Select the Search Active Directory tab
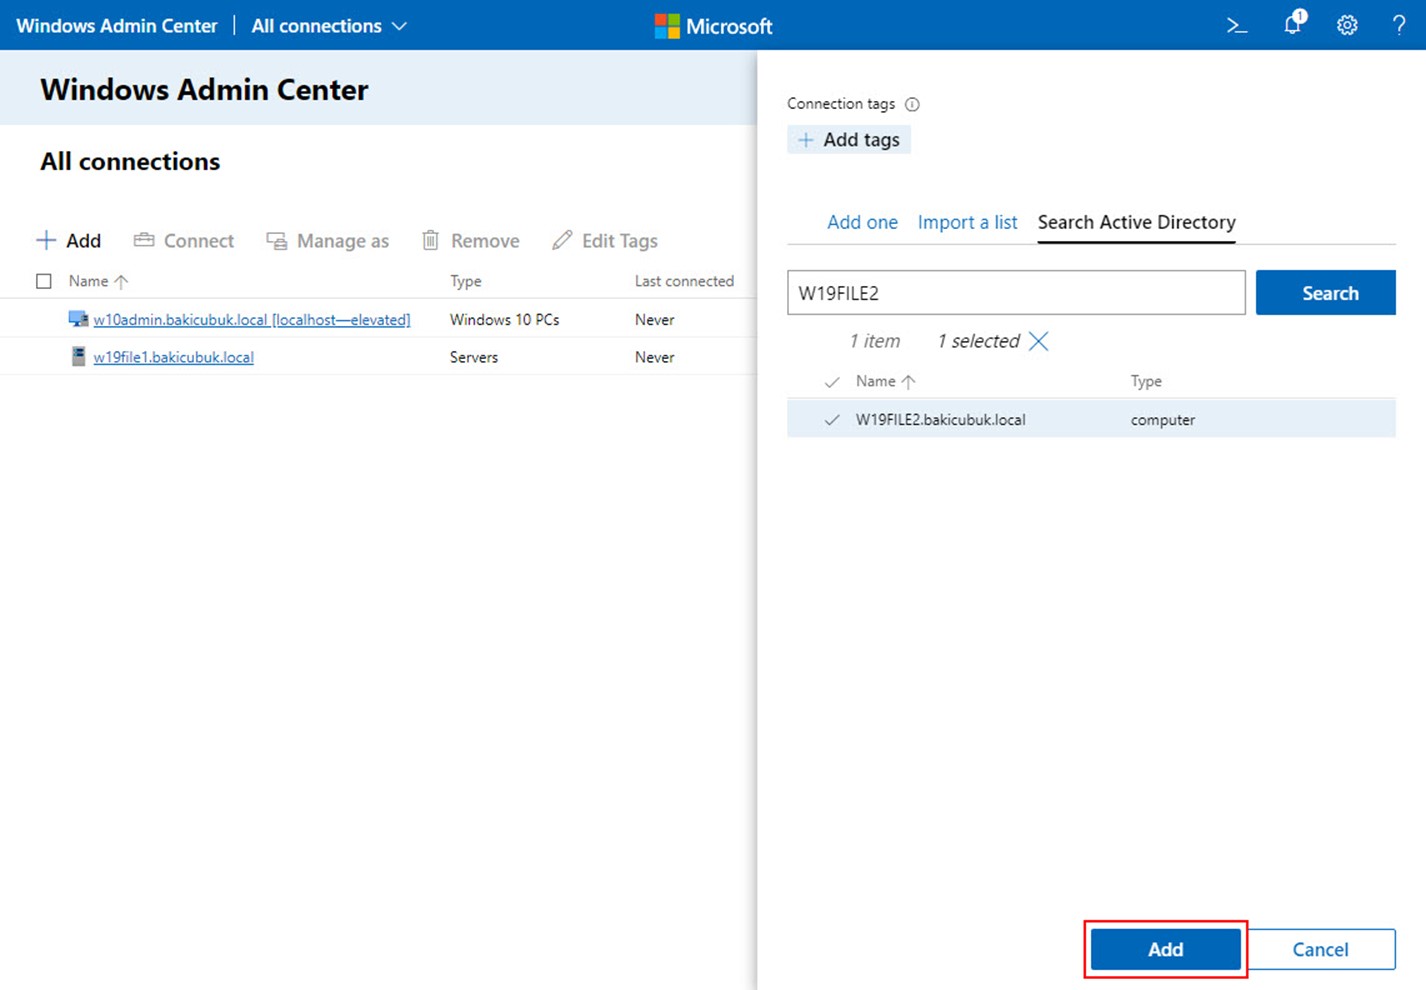This screenshot has height=990, width=1426. [1136, 222]
